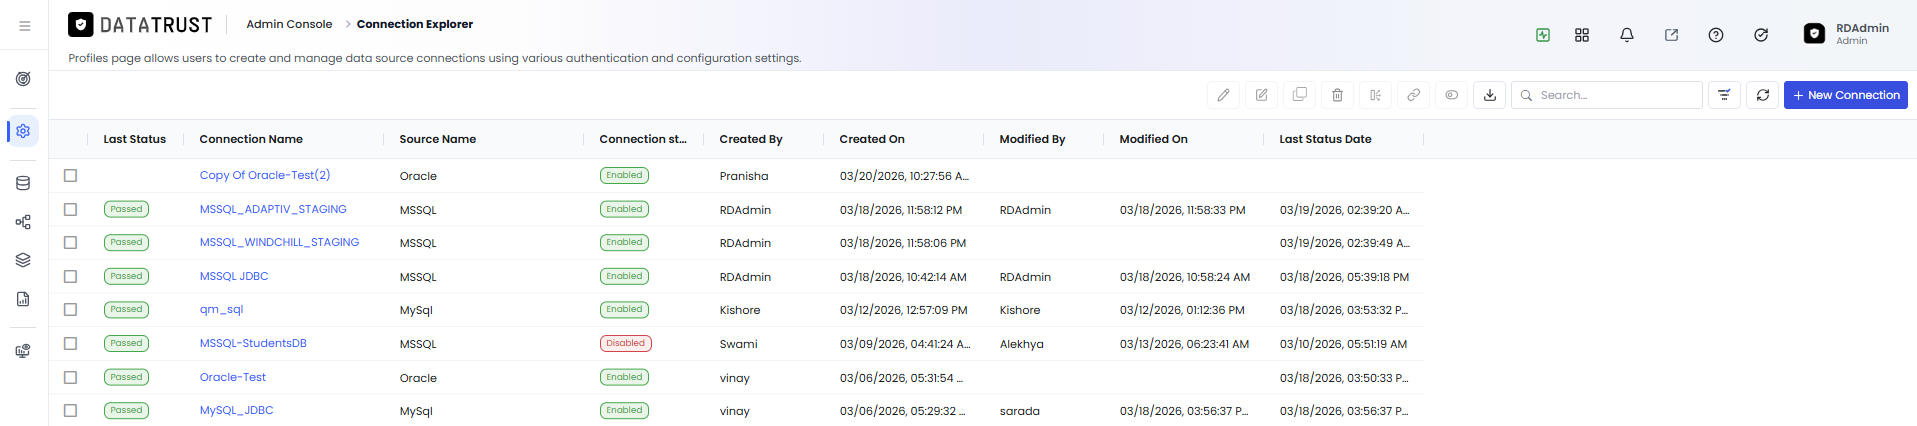Sort by Created On column header

point(872,139)
